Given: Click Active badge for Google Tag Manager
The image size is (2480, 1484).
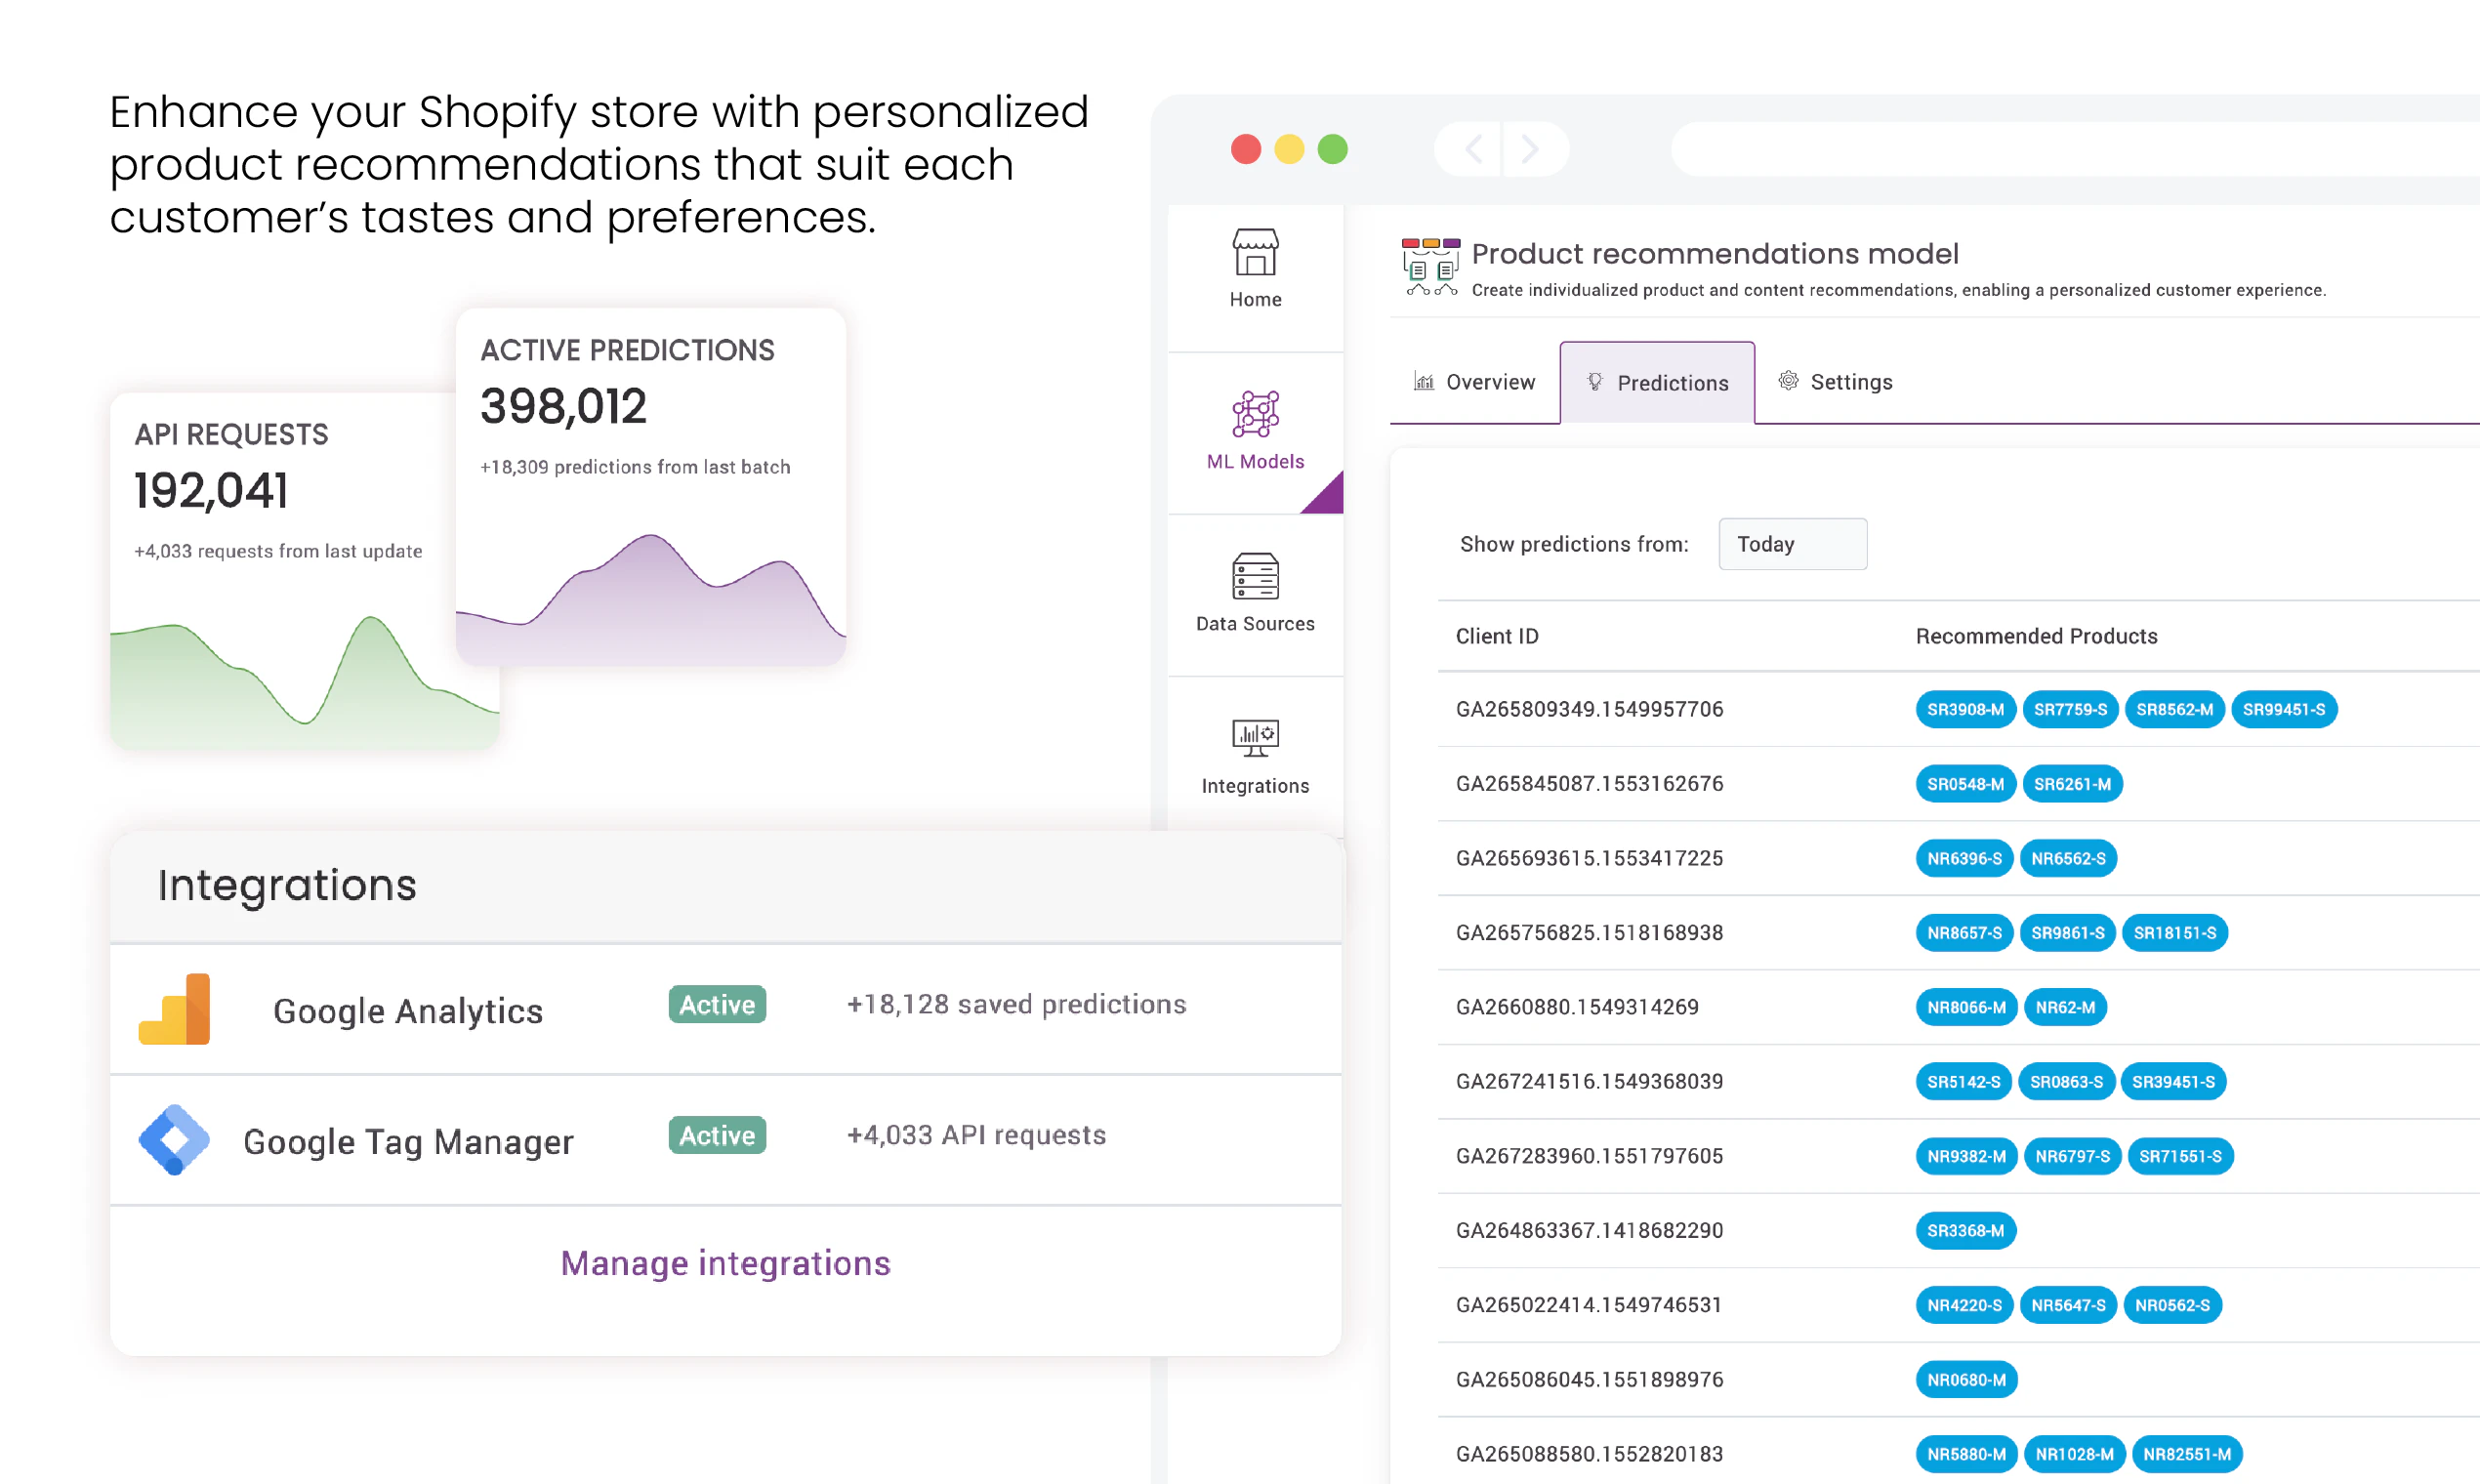Looking at the screenshot, I should pos(717,1135).
